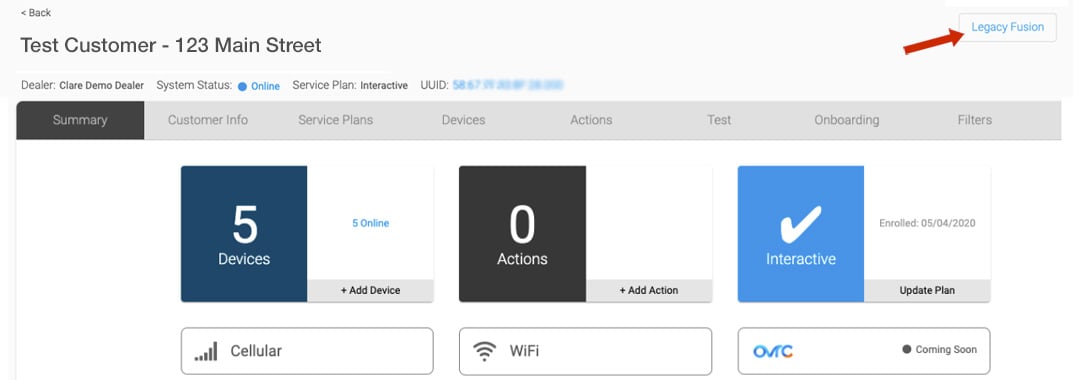The width and height of the screenshot is (1080, 380).
Task: Click the + Add Action button
Action: tap(649, 291)
